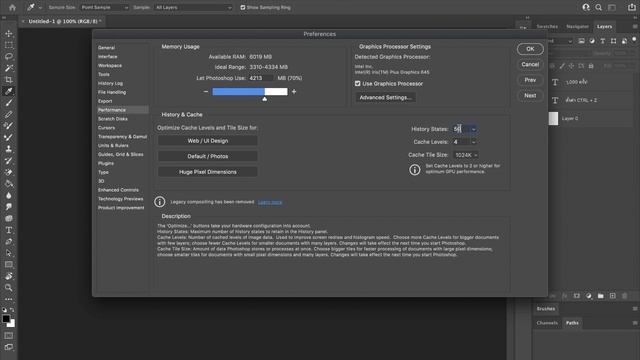Screen dimensions: 640x360
Task: Select the Zoom magnifier tool
Action: [x=9, y=288]
